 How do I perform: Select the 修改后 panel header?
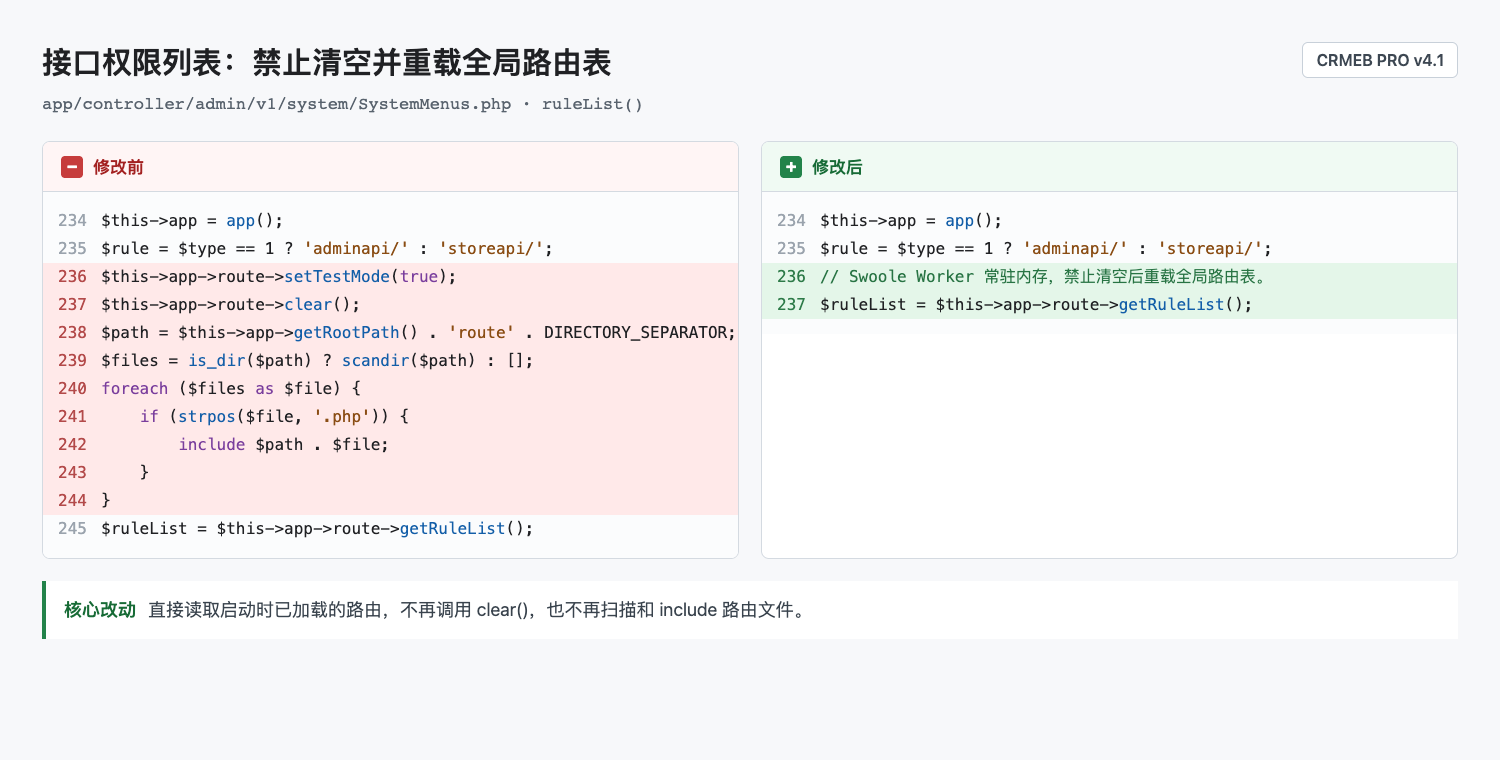pos(1109,167)
